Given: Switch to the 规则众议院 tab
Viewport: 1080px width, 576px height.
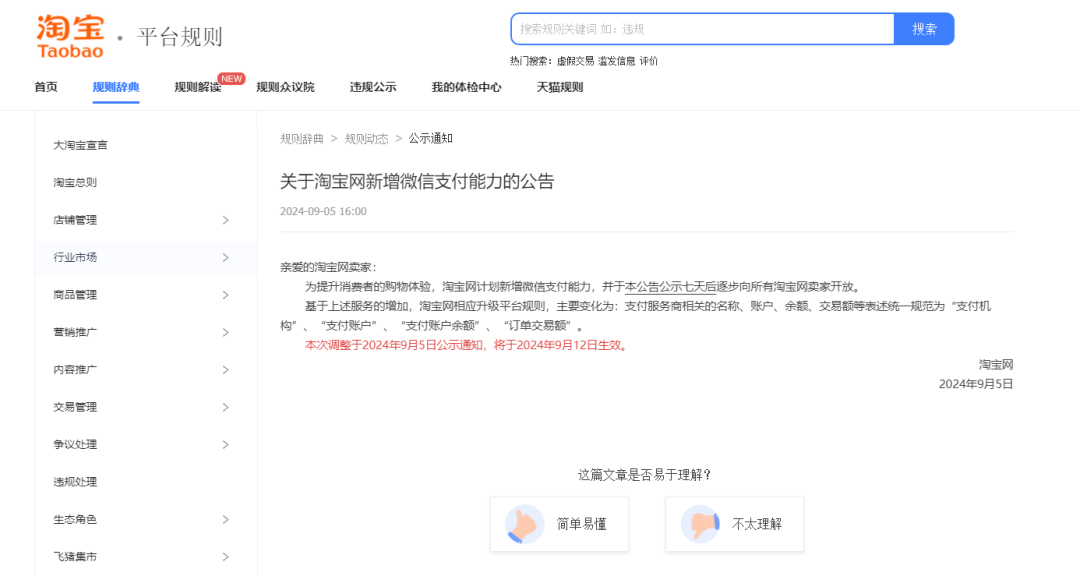Looking at the screenshot, I should pyautogui.click(x=285, y=87).
